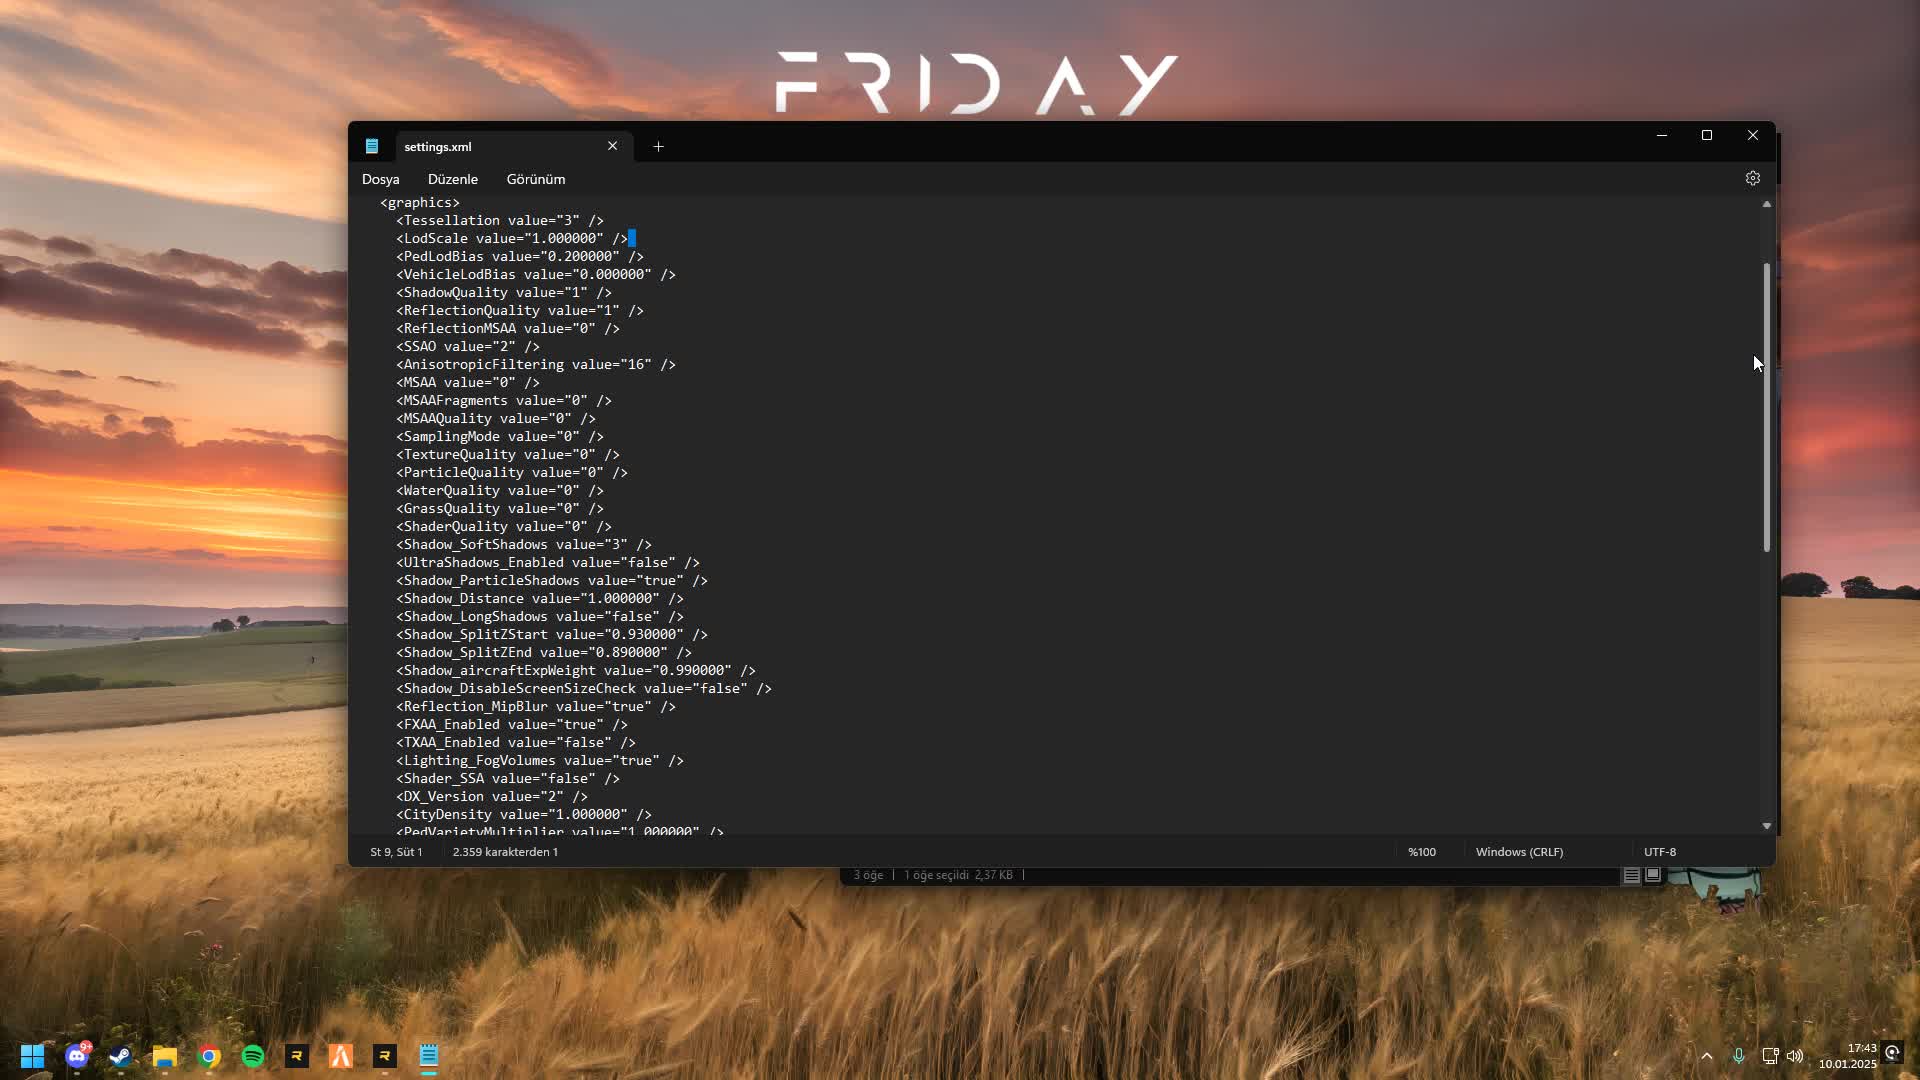Open File Explorer from the taskbar
This screenshot has height=1080, width=1920.
click(x=164, y=1056)
